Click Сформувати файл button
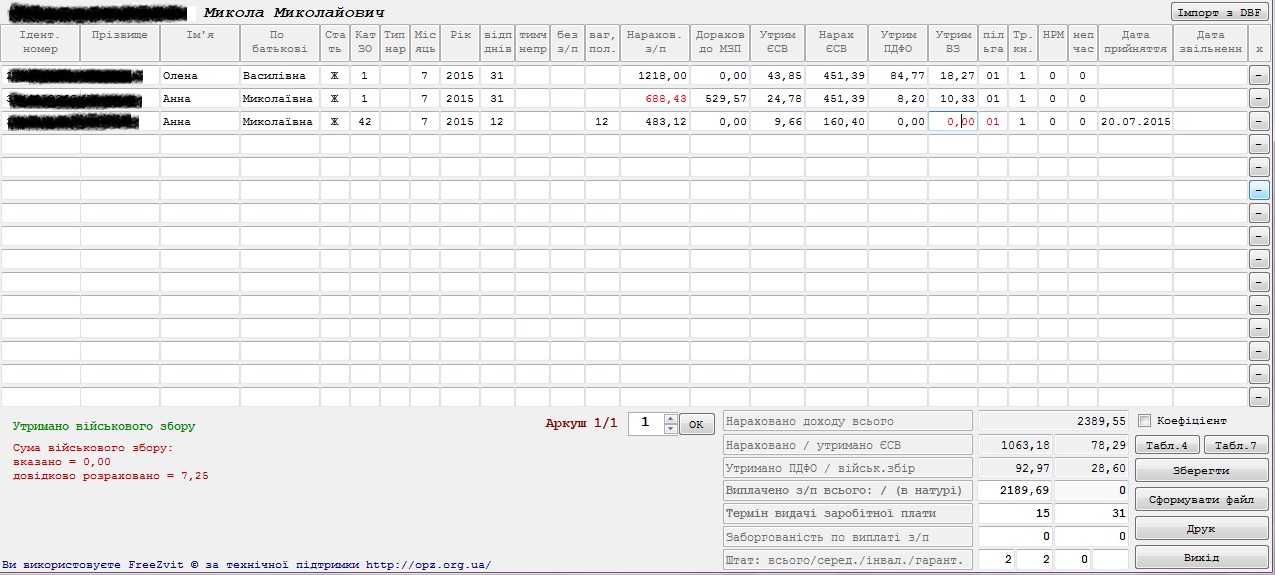The height and width of the screenshot is (575, 1275). coord(1201,499)
